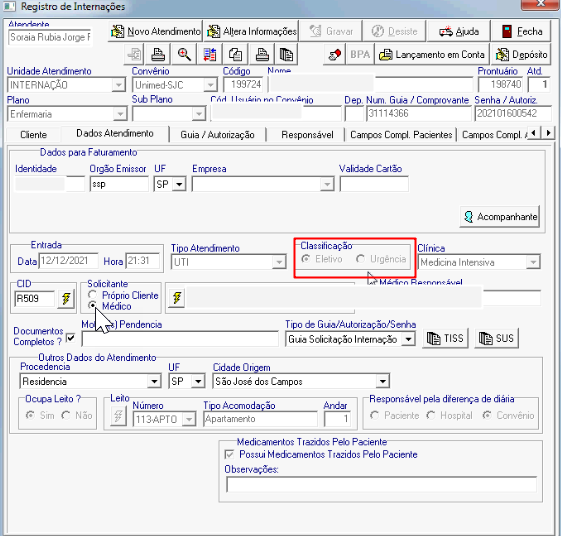Open Campos Compl. Pacientes tab
This screenshot has width=561, height=536.
click(x=401, y=135)
